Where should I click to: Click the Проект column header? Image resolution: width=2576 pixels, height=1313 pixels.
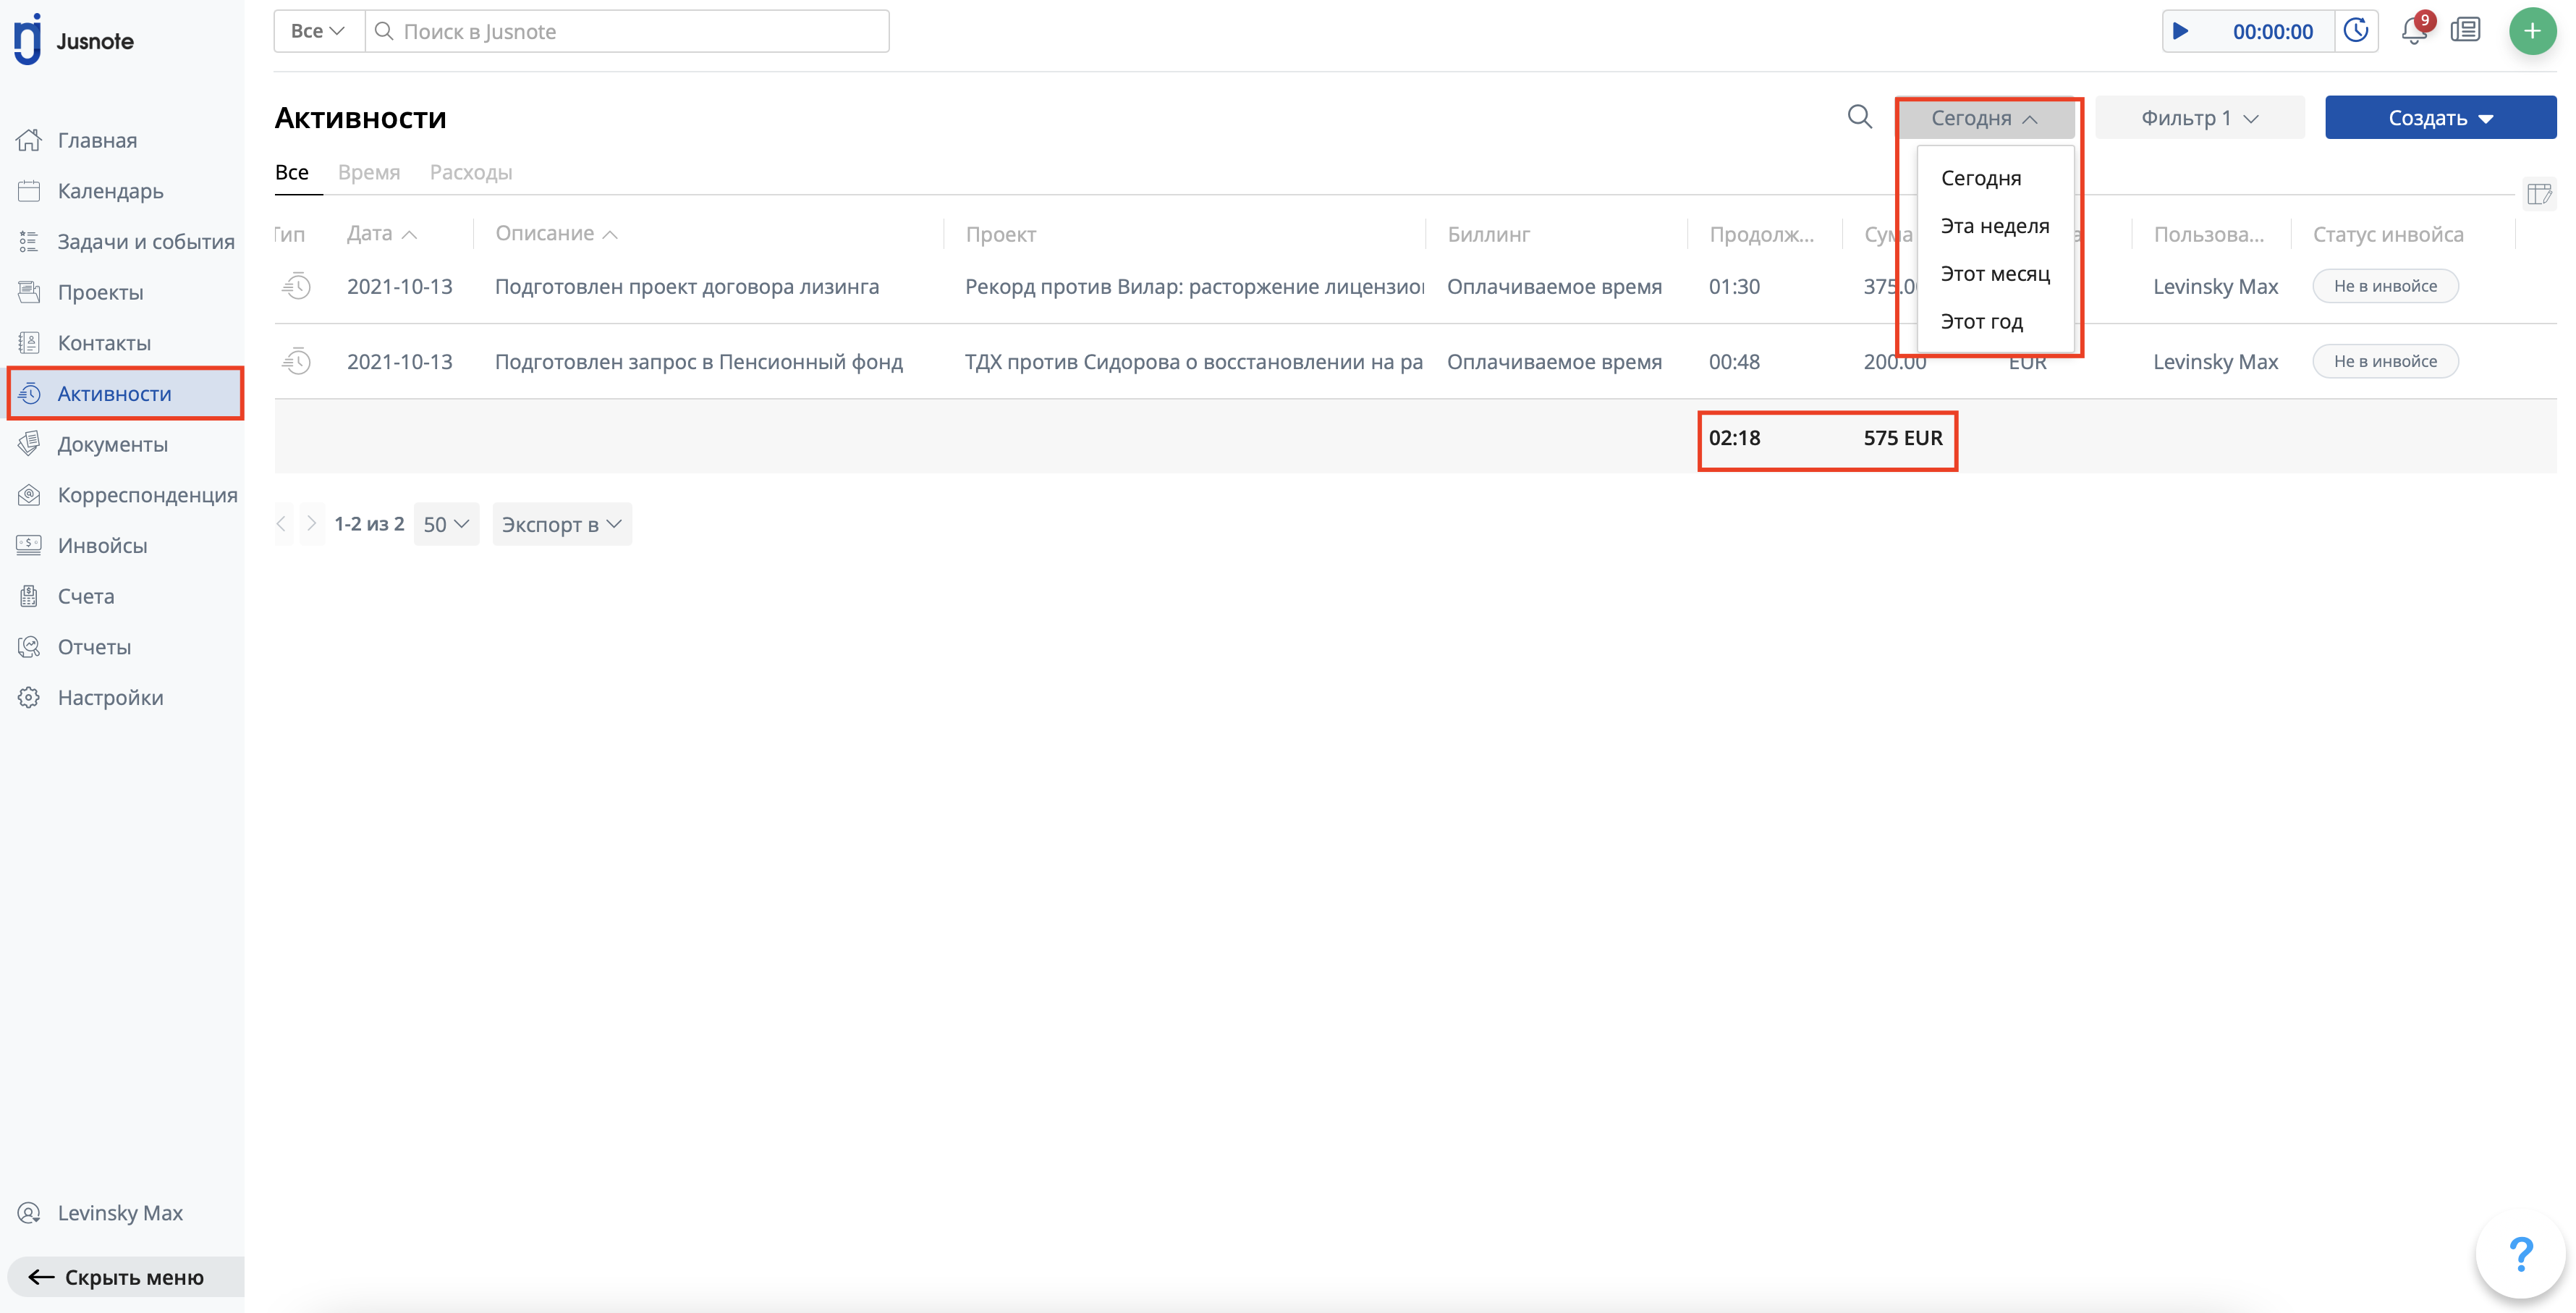(1001, 234)
